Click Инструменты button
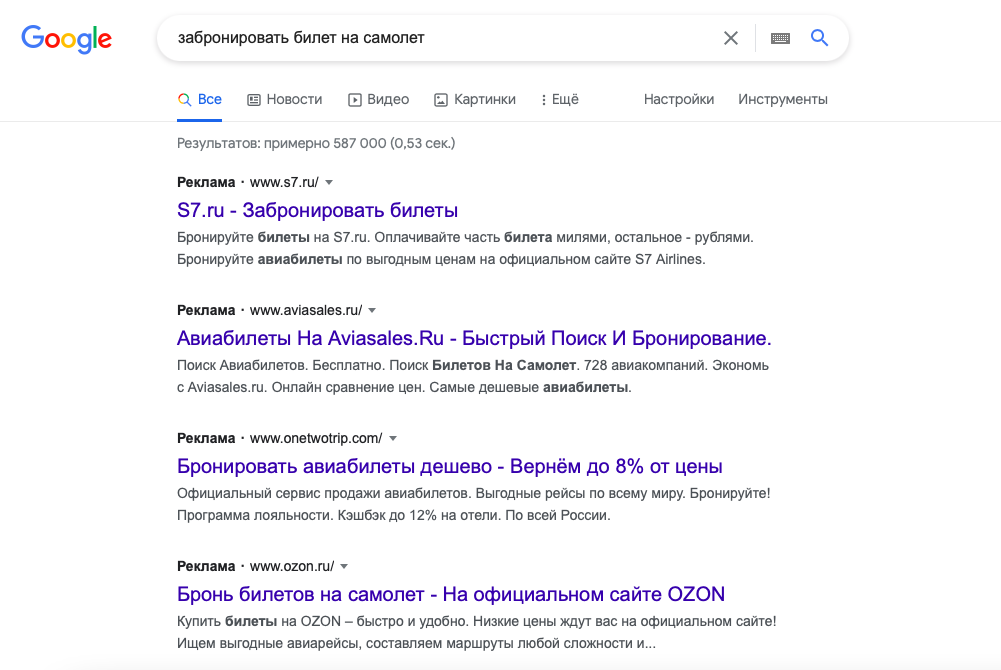 point(783,99)
